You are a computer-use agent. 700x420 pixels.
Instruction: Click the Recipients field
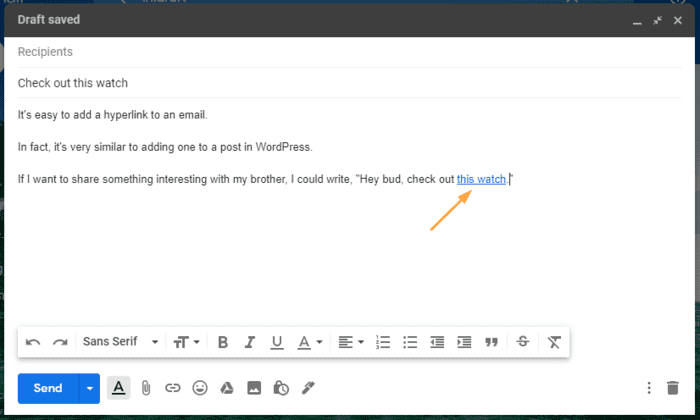click(x=350, y=52)
